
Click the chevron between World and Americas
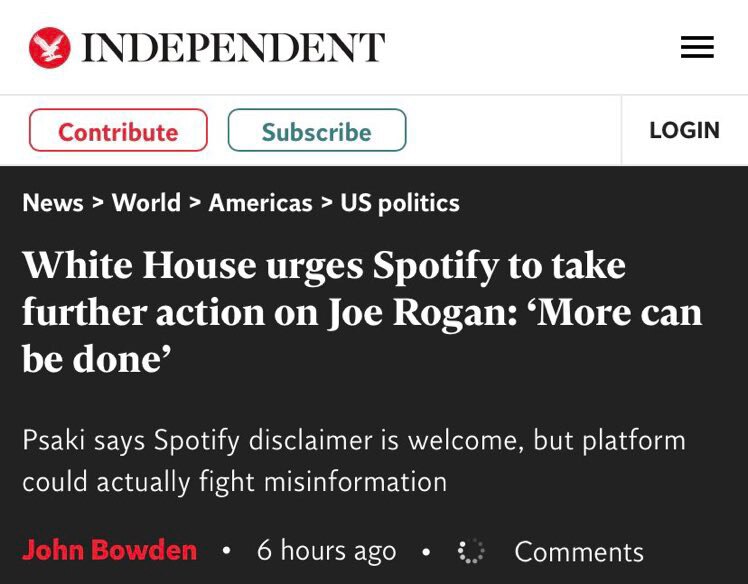[195, 203]
